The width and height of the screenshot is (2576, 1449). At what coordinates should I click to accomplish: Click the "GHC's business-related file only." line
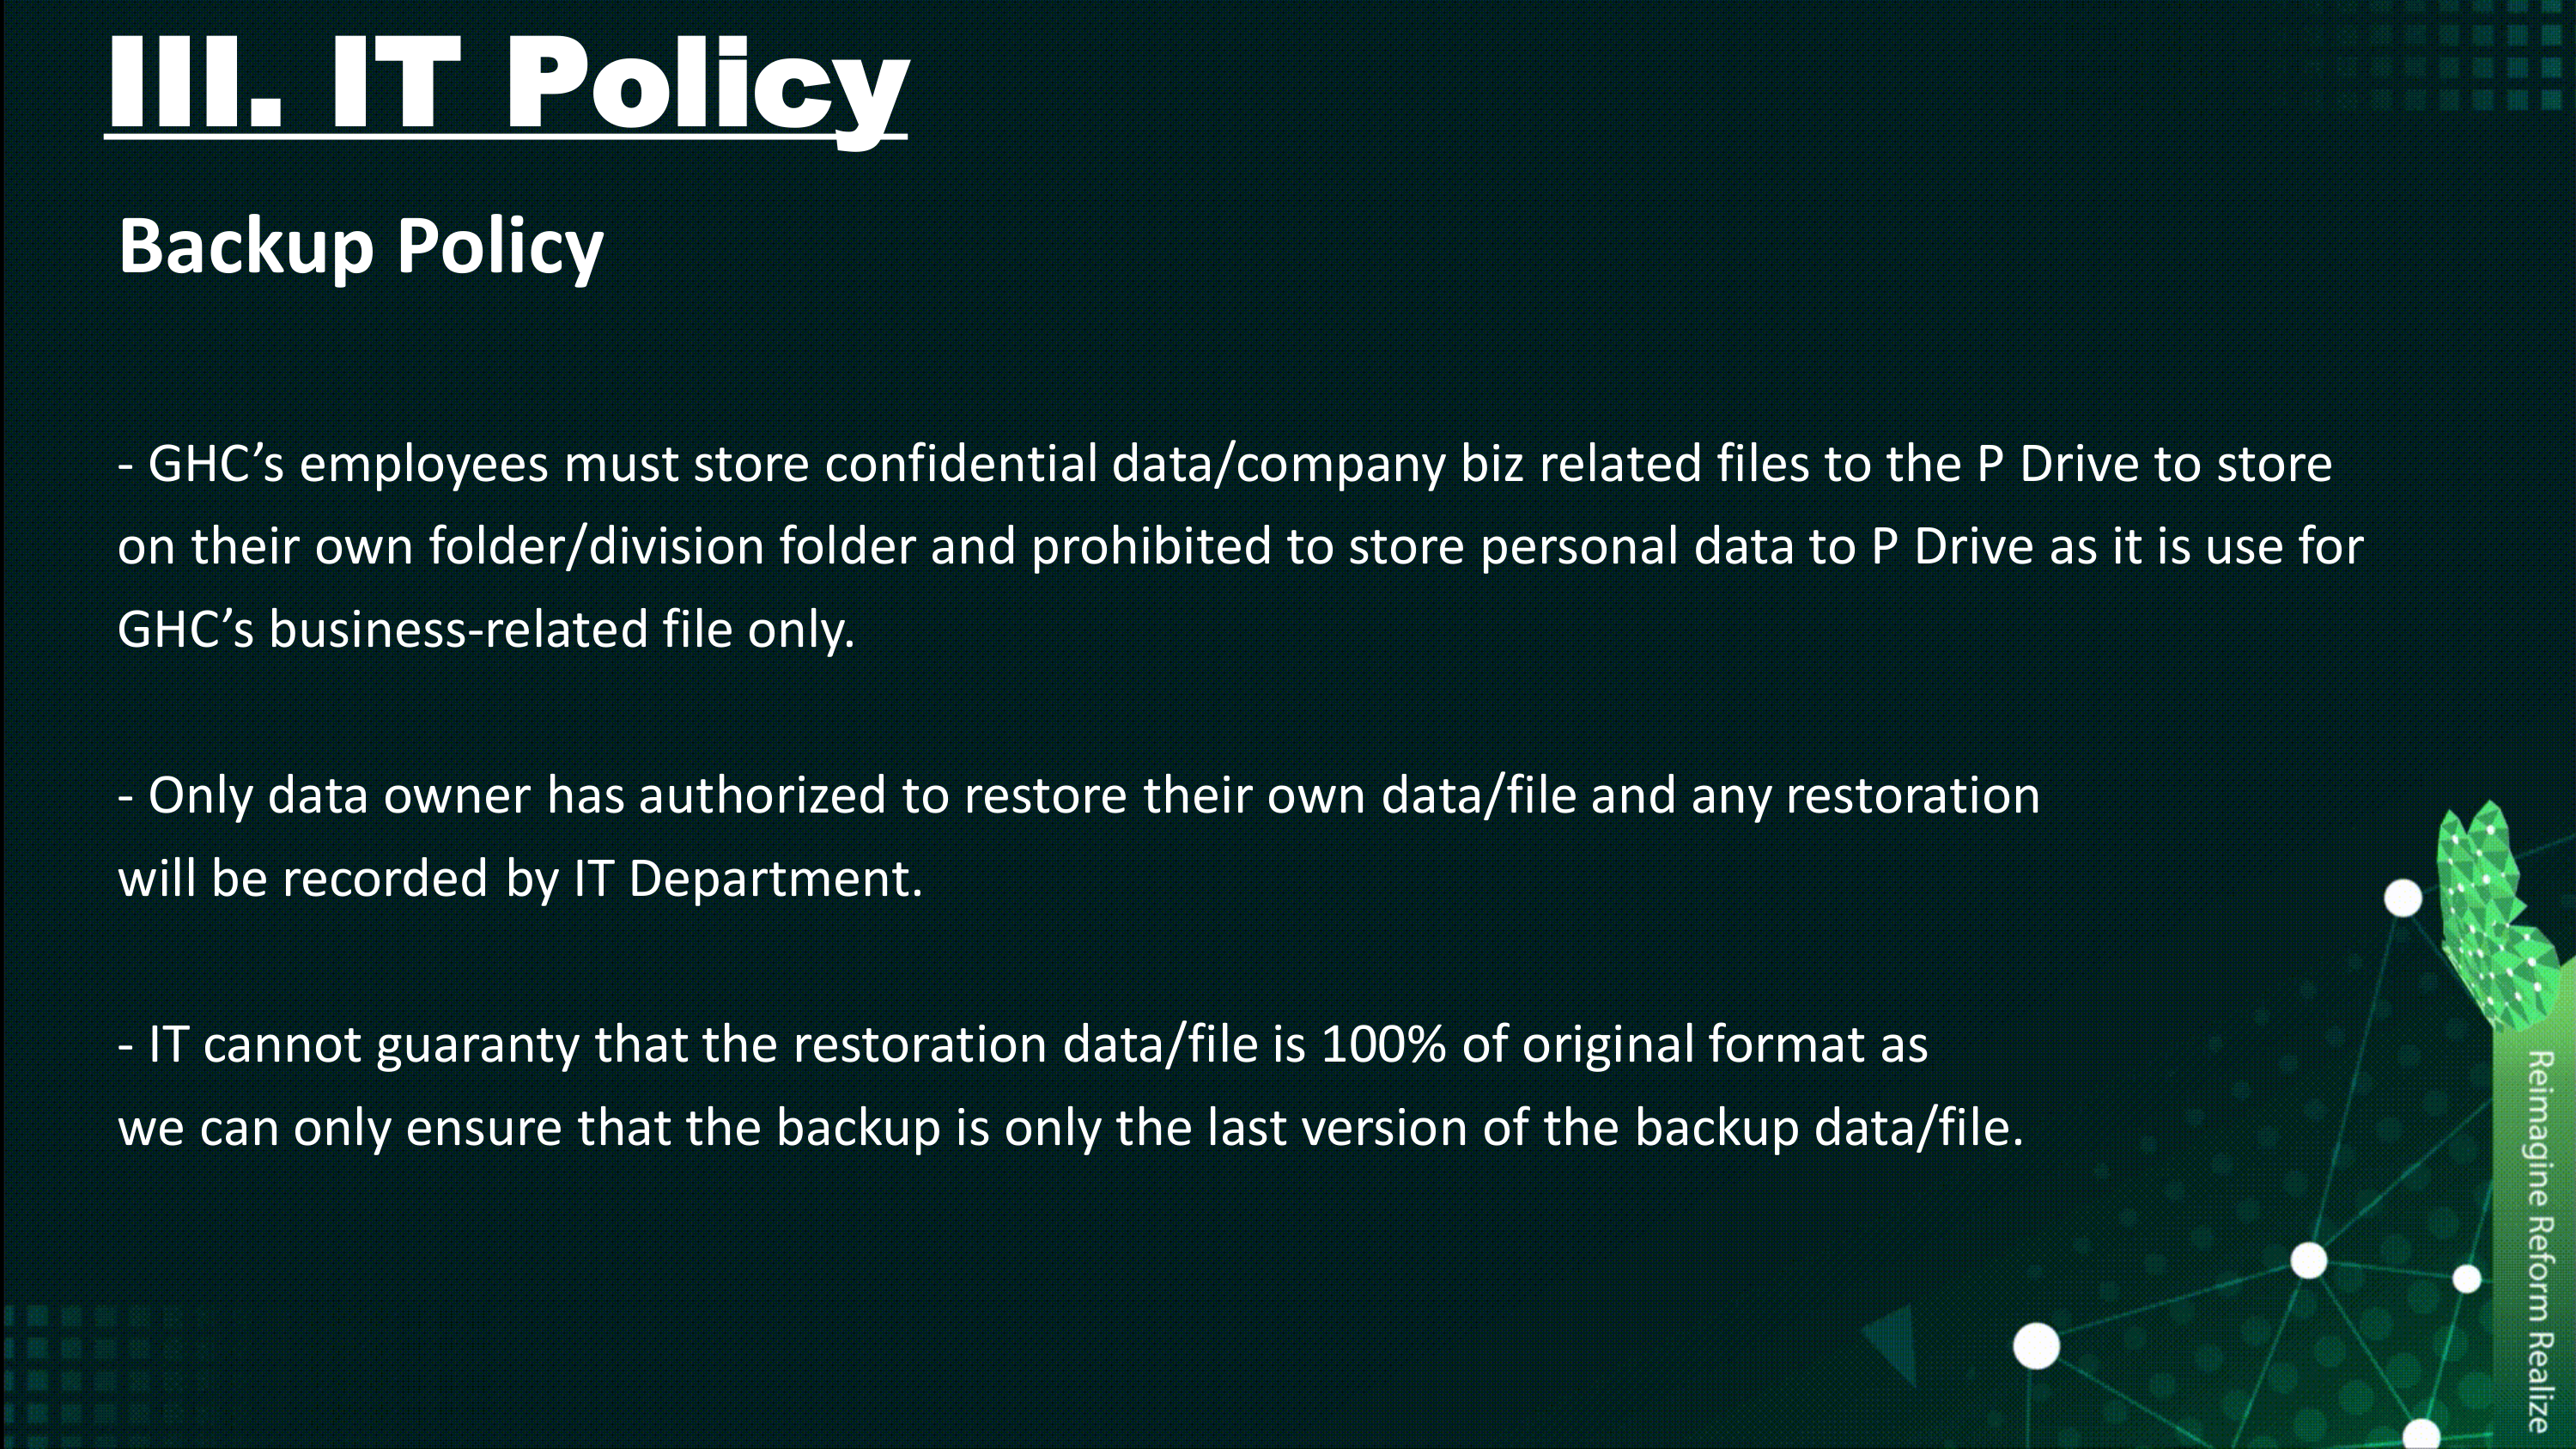coord(486,630)
